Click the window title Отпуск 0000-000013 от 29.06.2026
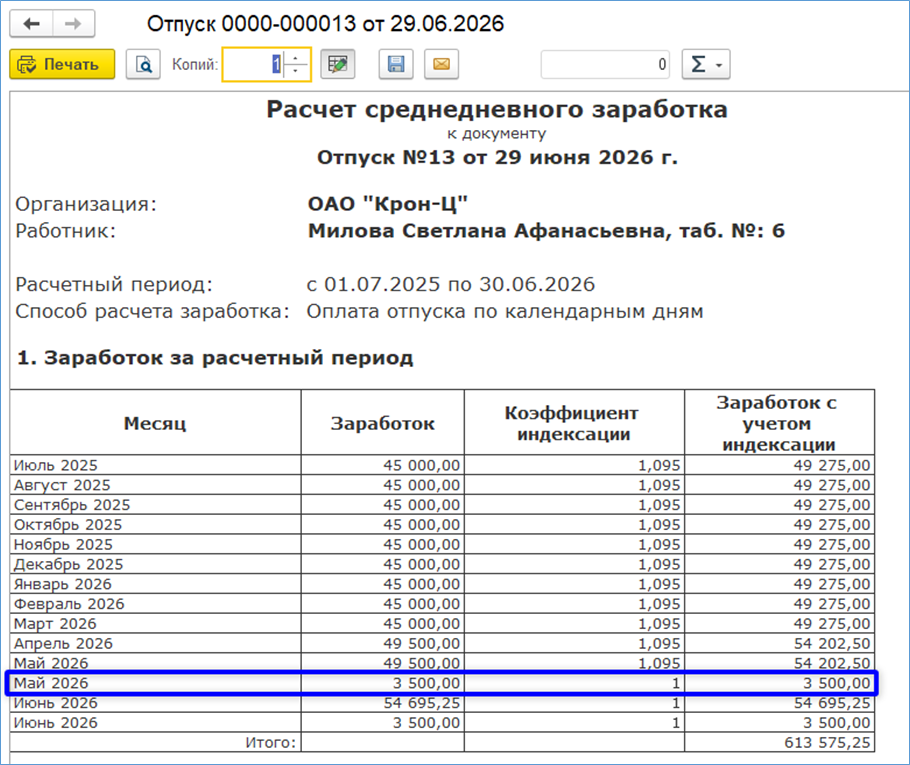Image resolution: width=910 pixels, height=765 pixels. pyautogui.click(x=325, y=24)
